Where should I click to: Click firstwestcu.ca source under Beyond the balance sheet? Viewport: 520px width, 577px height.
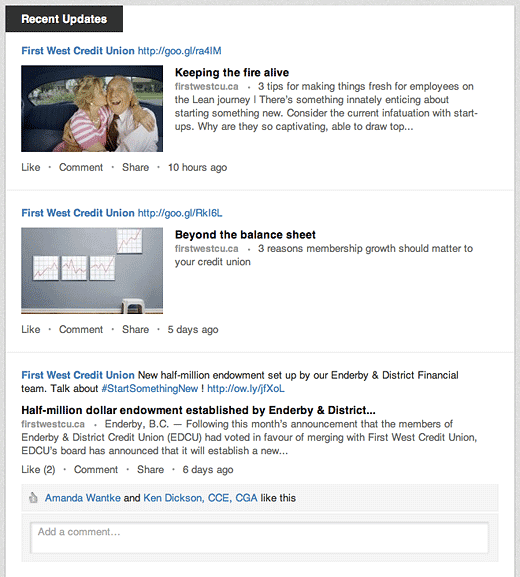pyautogui.click(x=206, y=249)
